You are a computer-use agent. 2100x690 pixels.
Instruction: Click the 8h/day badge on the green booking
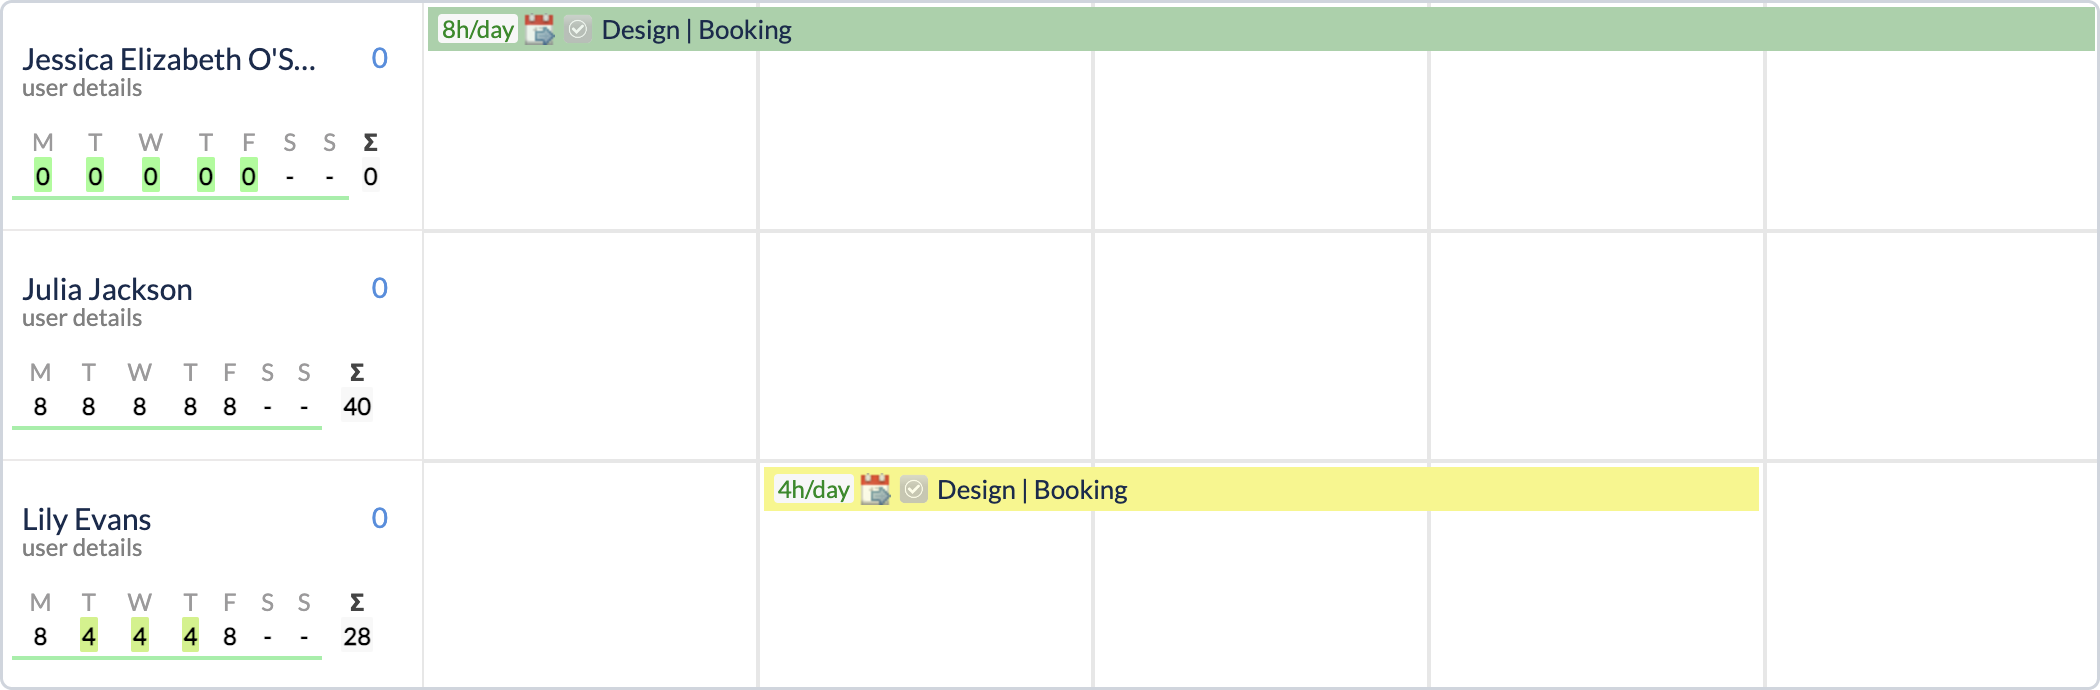(478, 30)
